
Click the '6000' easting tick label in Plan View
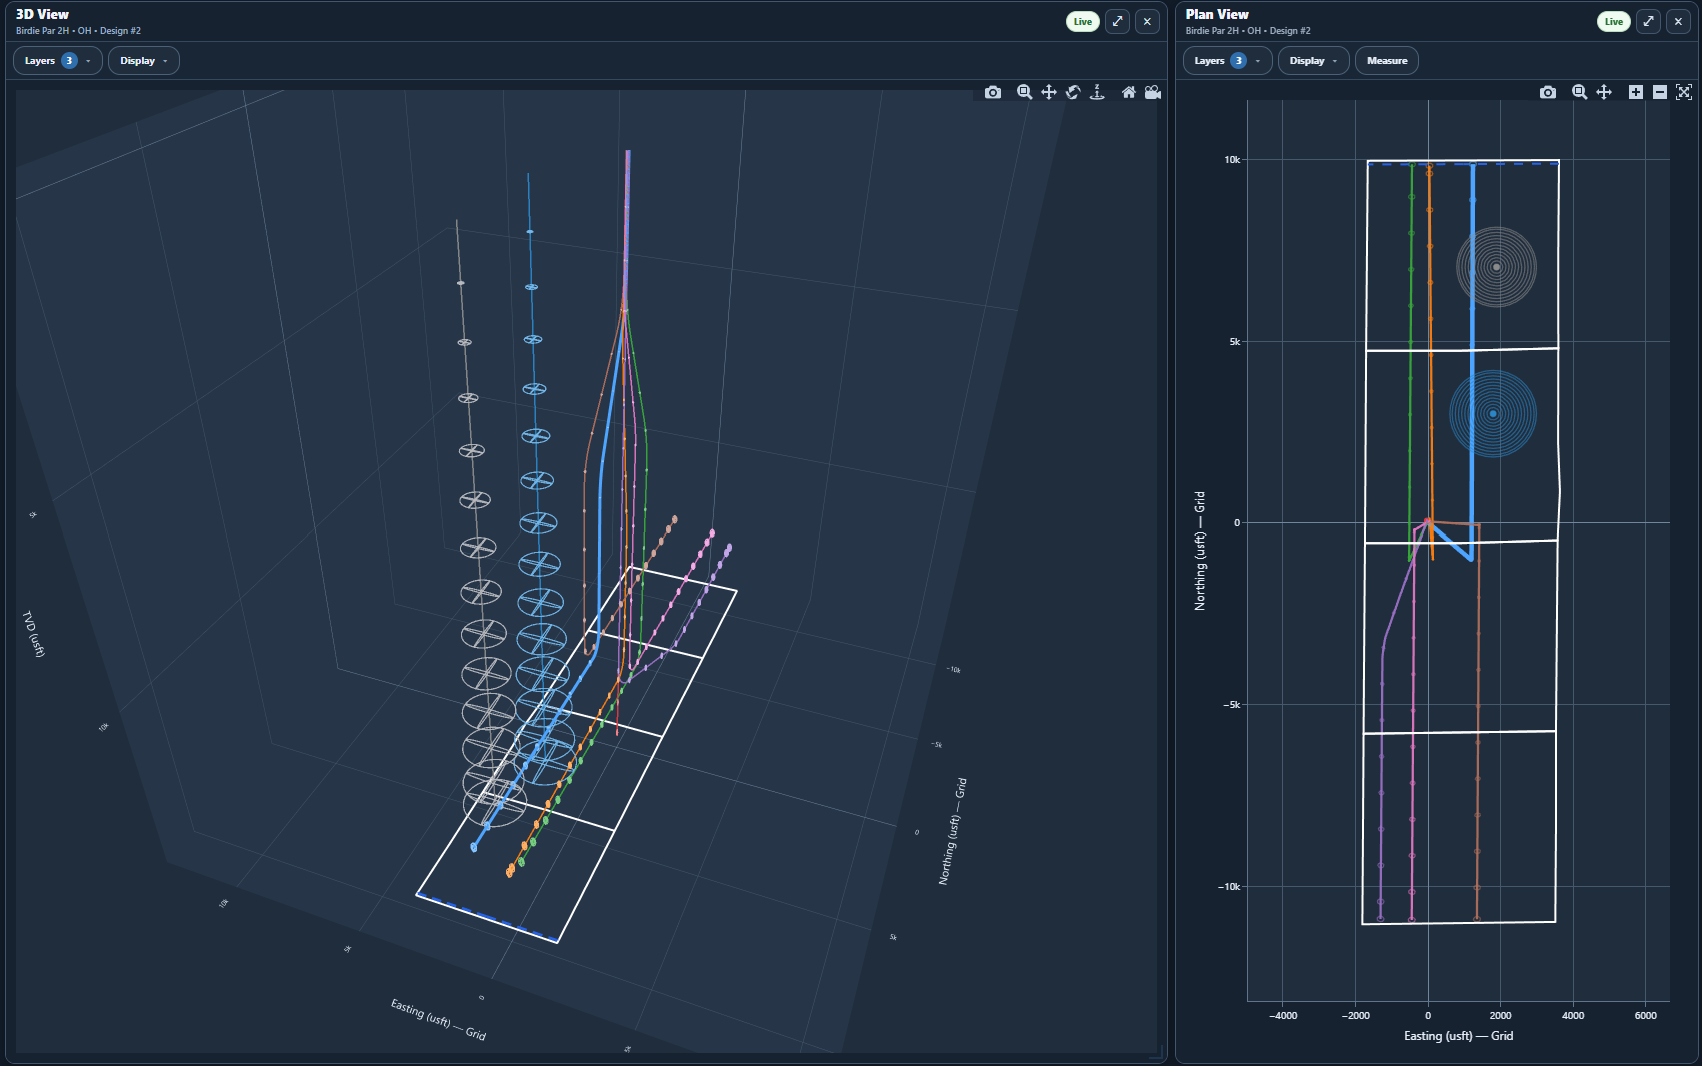click(1645, 1016)
